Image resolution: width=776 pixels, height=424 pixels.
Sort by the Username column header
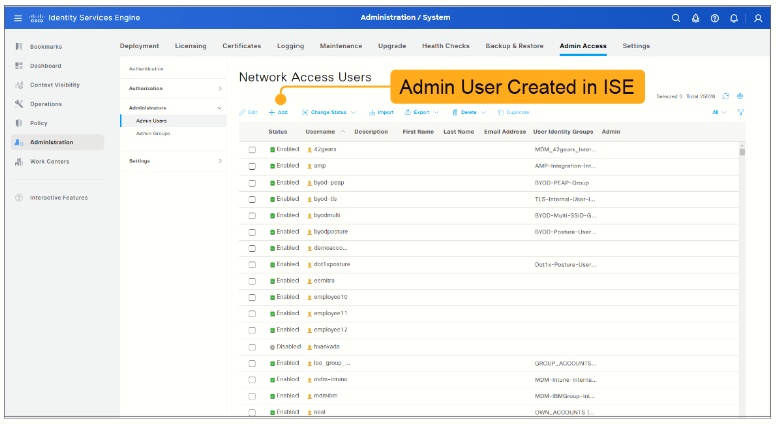(320, 132)
